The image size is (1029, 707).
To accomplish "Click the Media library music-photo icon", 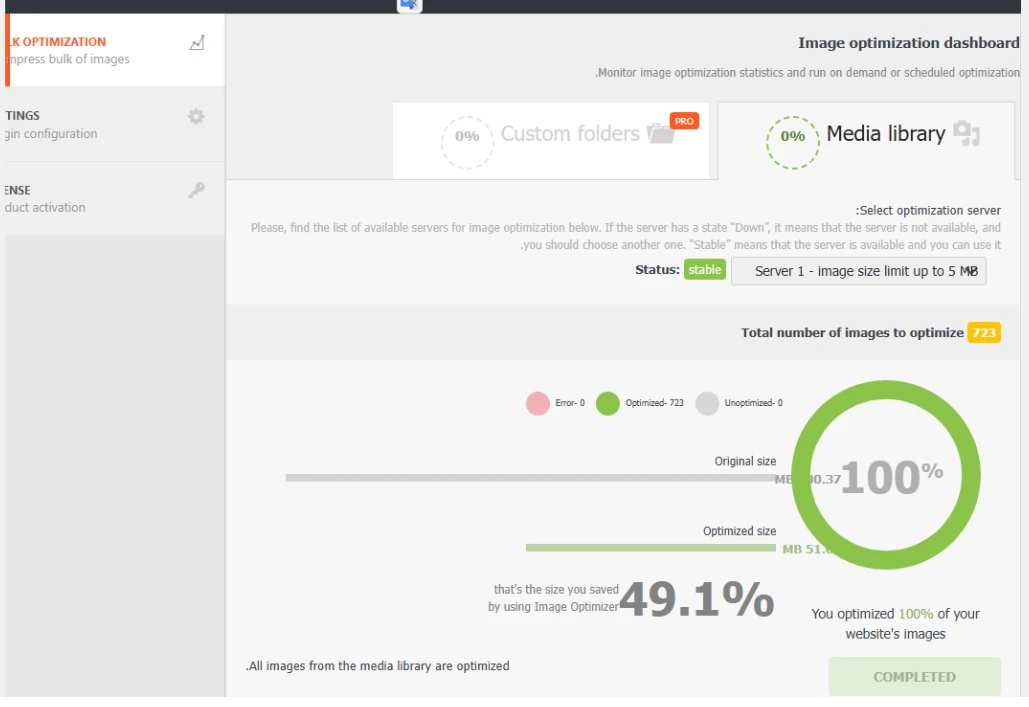I will pyautogui.click(x=966, y=134).
